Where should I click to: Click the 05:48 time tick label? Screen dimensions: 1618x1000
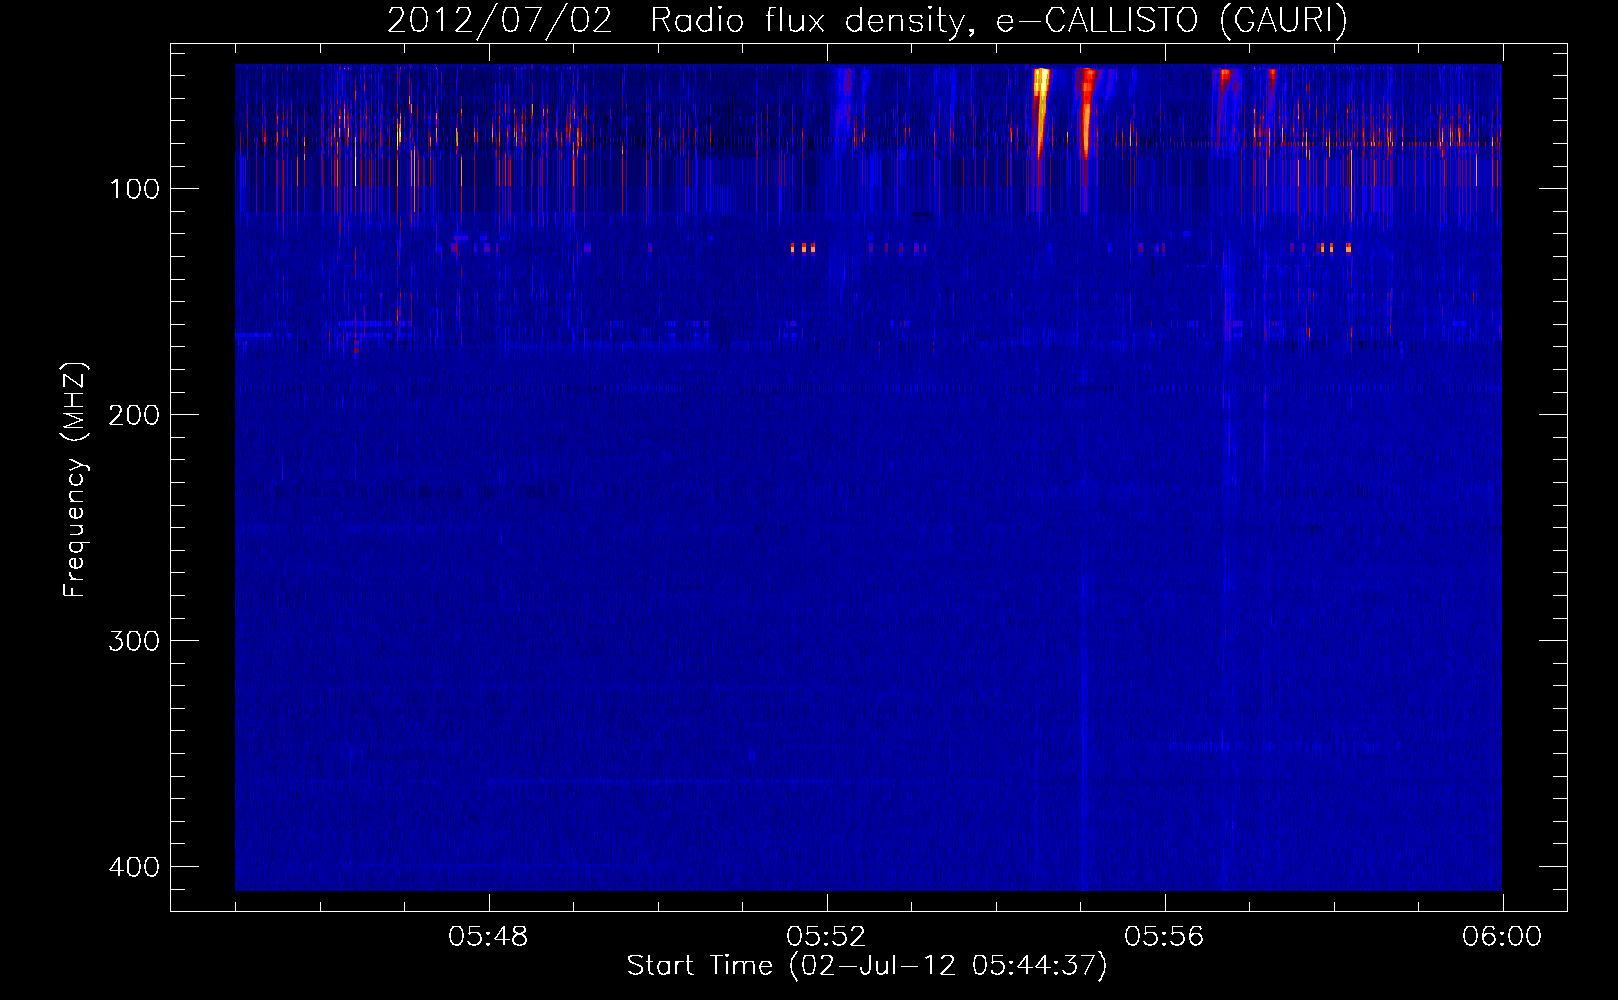point(488,937)
